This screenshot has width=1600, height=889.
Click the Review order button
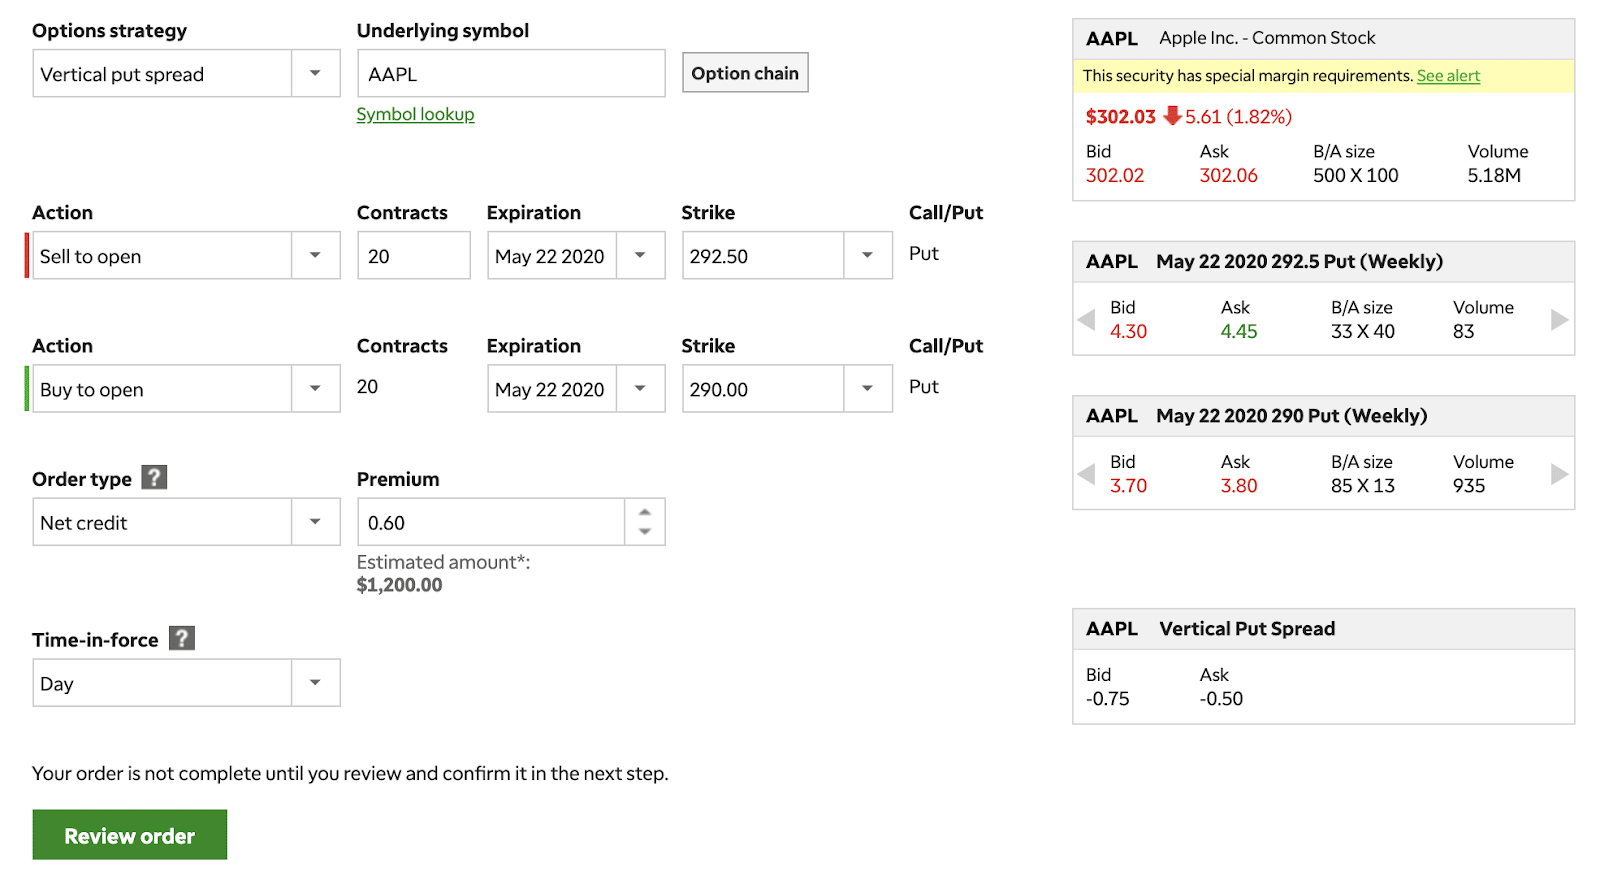click(x=130, y=835)
